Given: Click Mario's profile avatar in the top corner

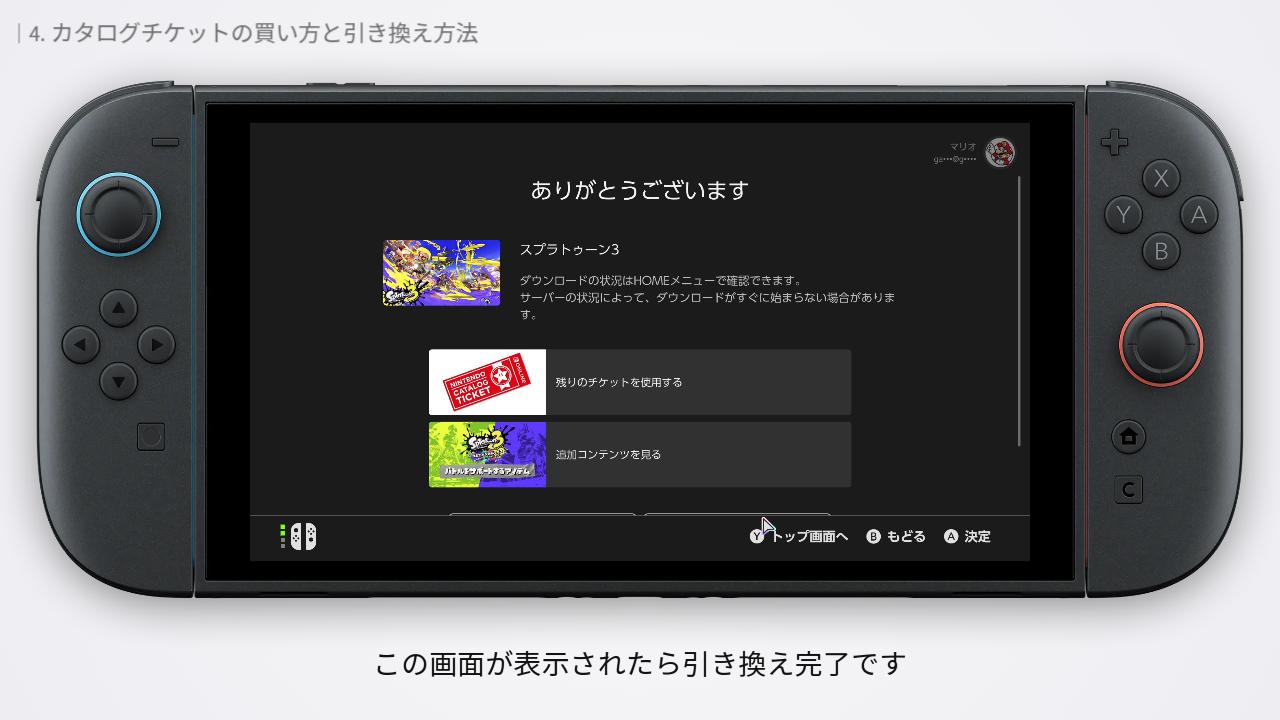Looking at the screenshot, I should point(998,152).
